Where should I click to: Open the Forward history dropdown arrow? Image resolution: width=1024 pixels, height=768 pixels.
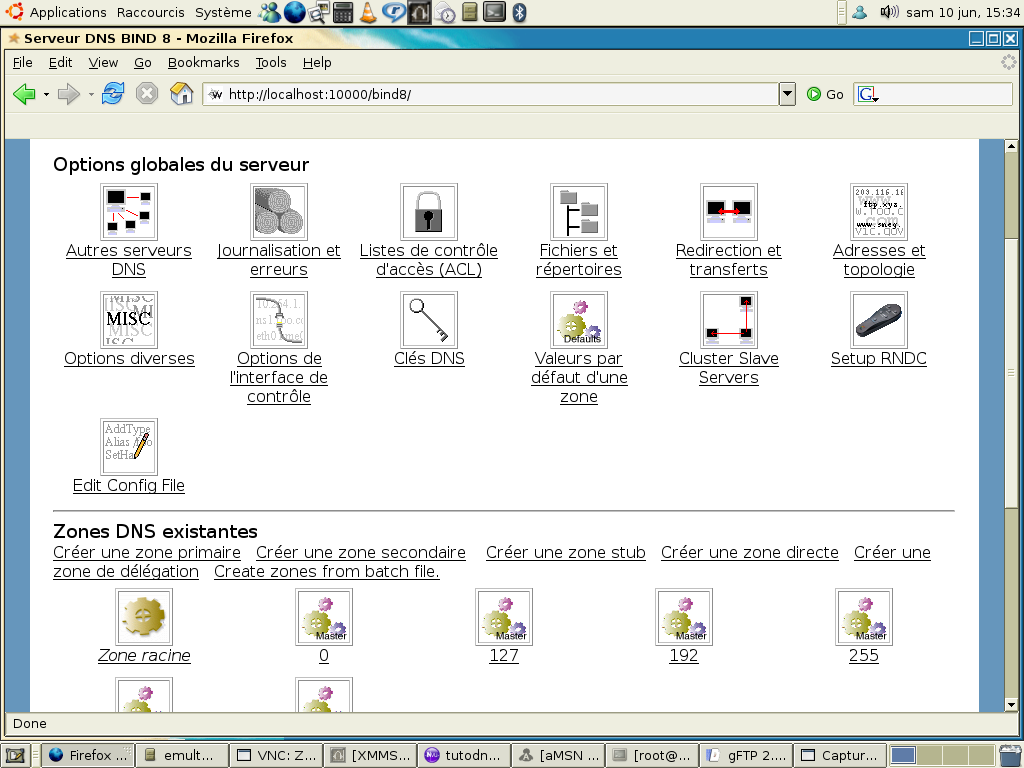tap(91, 95)
